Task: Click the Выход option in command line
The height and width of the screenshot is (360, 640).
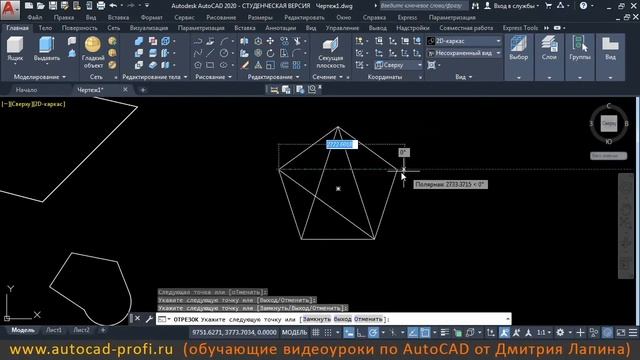Action: tap(342, 319)
